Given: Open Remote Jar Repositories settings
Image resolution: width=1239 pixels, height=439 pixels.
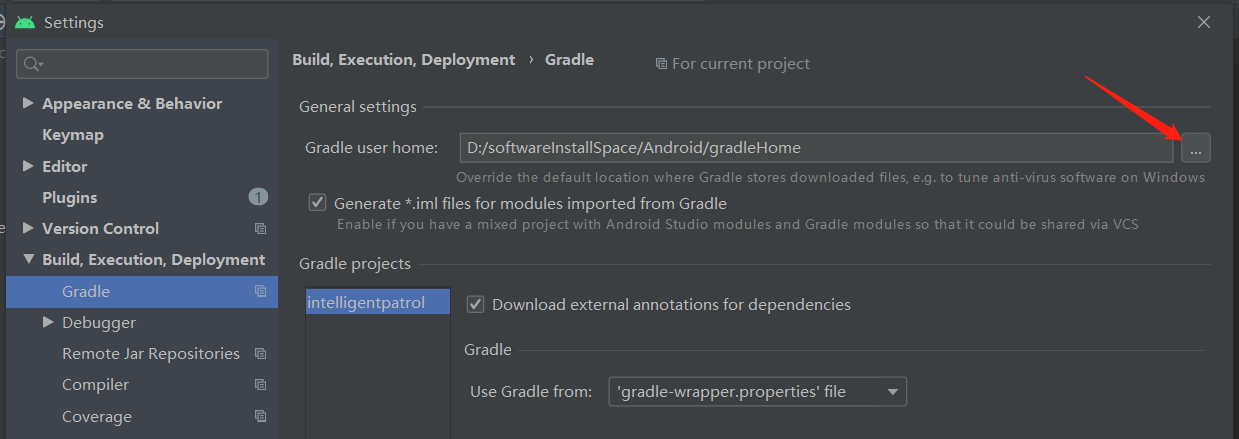Looking at the screenshot, I should click(151, 354).
